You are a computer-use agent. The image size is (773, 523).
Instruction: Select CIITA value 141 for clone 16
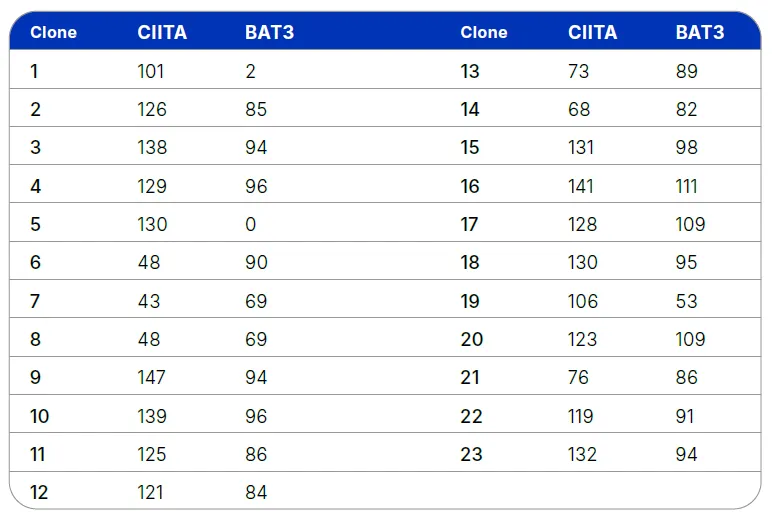pos(581,187)
